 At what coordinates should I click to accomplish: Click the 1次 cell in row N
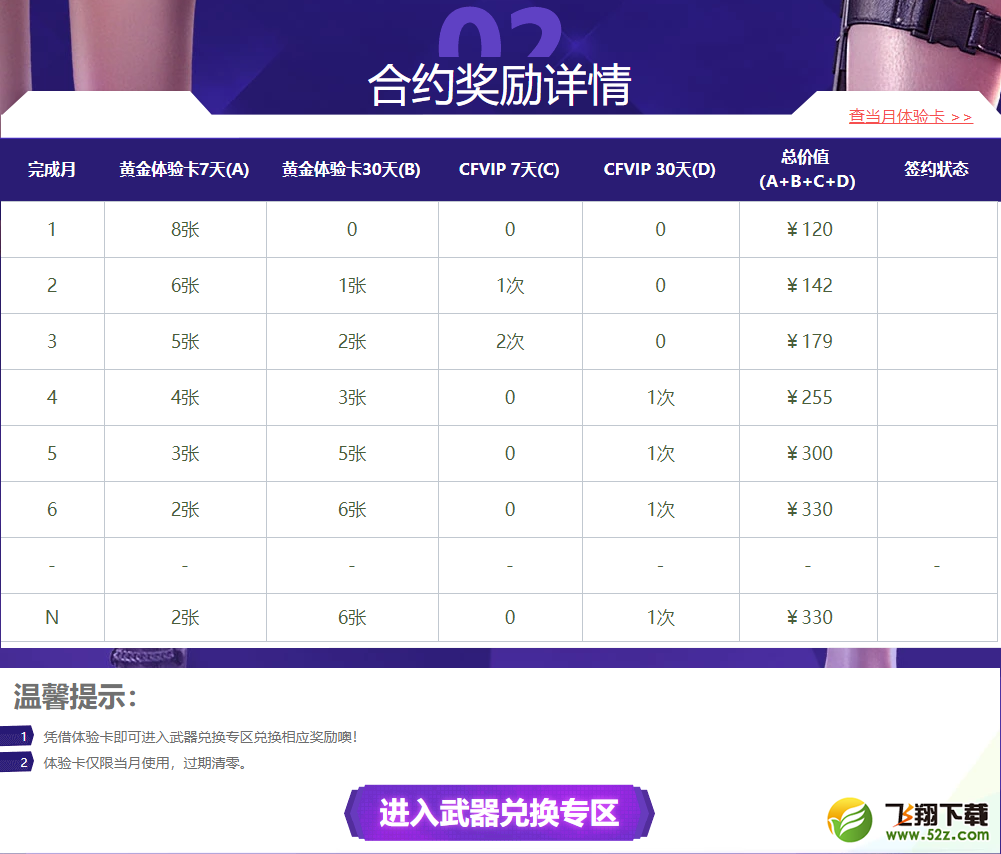[x=661, y=617]
